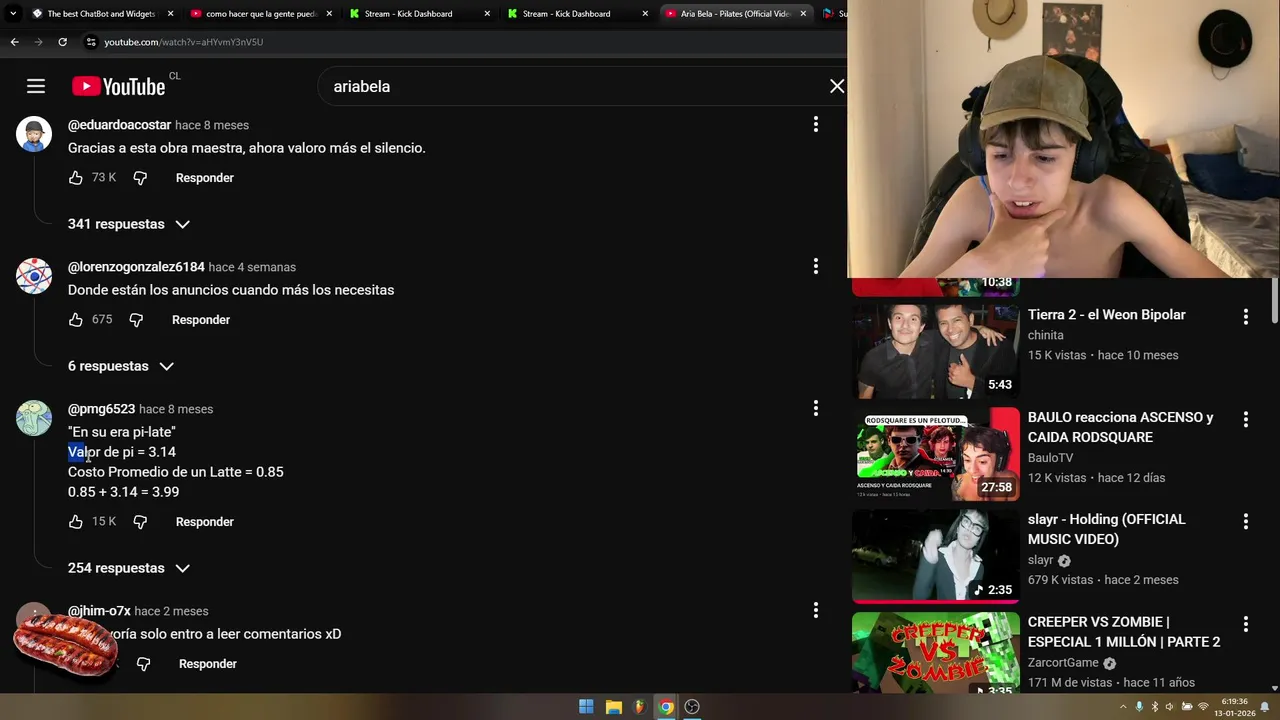The image size is (1280, 720).
Task: Open @eduardoacostar channel link
Action: click(x=119, y=125)
